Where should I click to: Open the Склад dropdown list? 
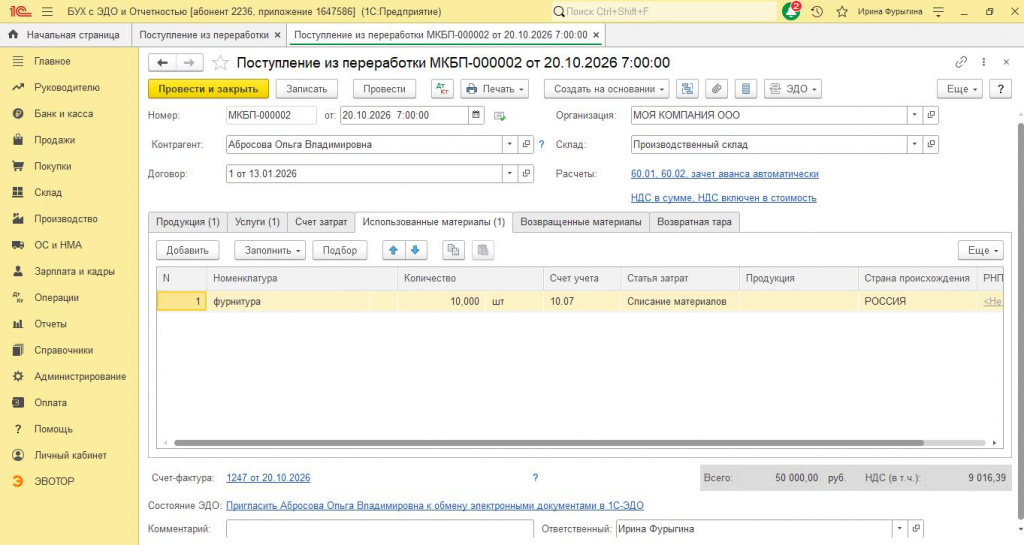click(914, 144)
